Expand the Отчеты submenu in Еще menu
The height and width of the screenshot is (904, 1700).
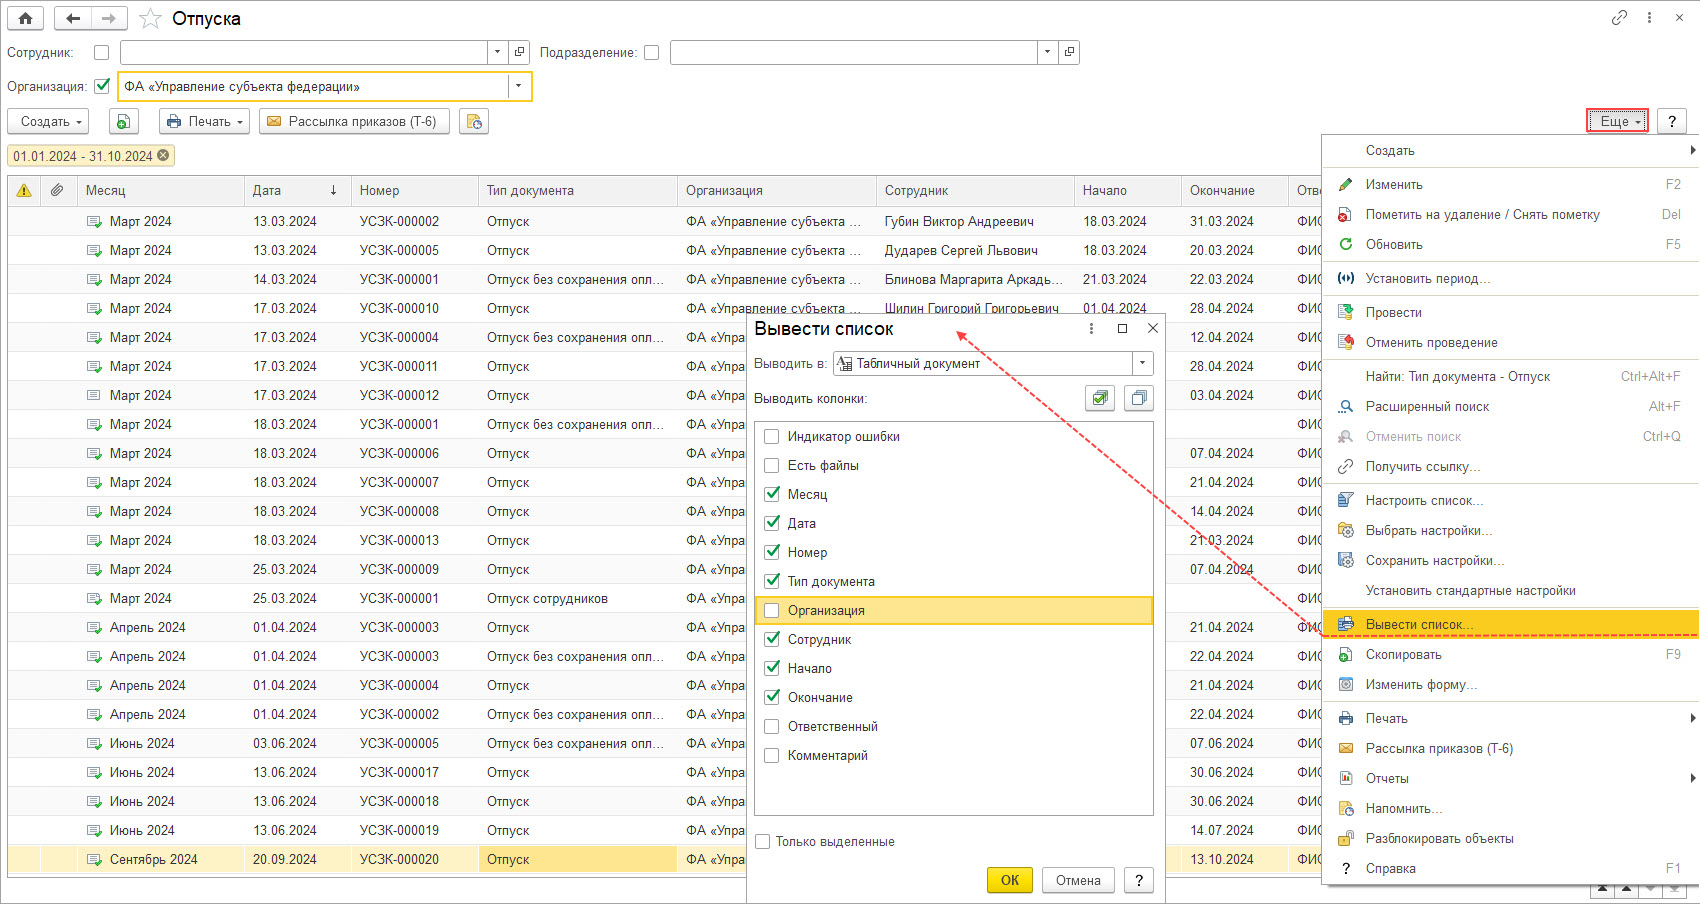[1510, 779]
